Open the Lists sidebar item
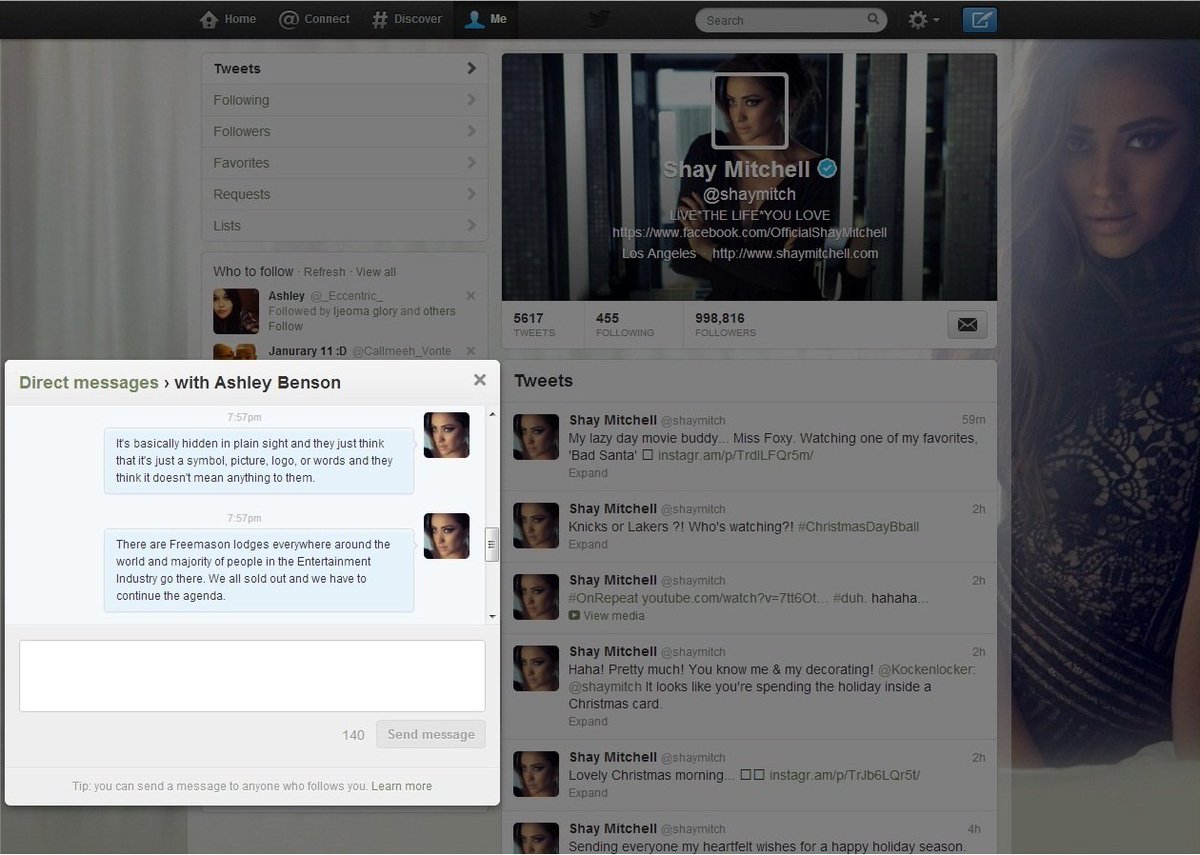1200x855 pixels. [344, 225]
